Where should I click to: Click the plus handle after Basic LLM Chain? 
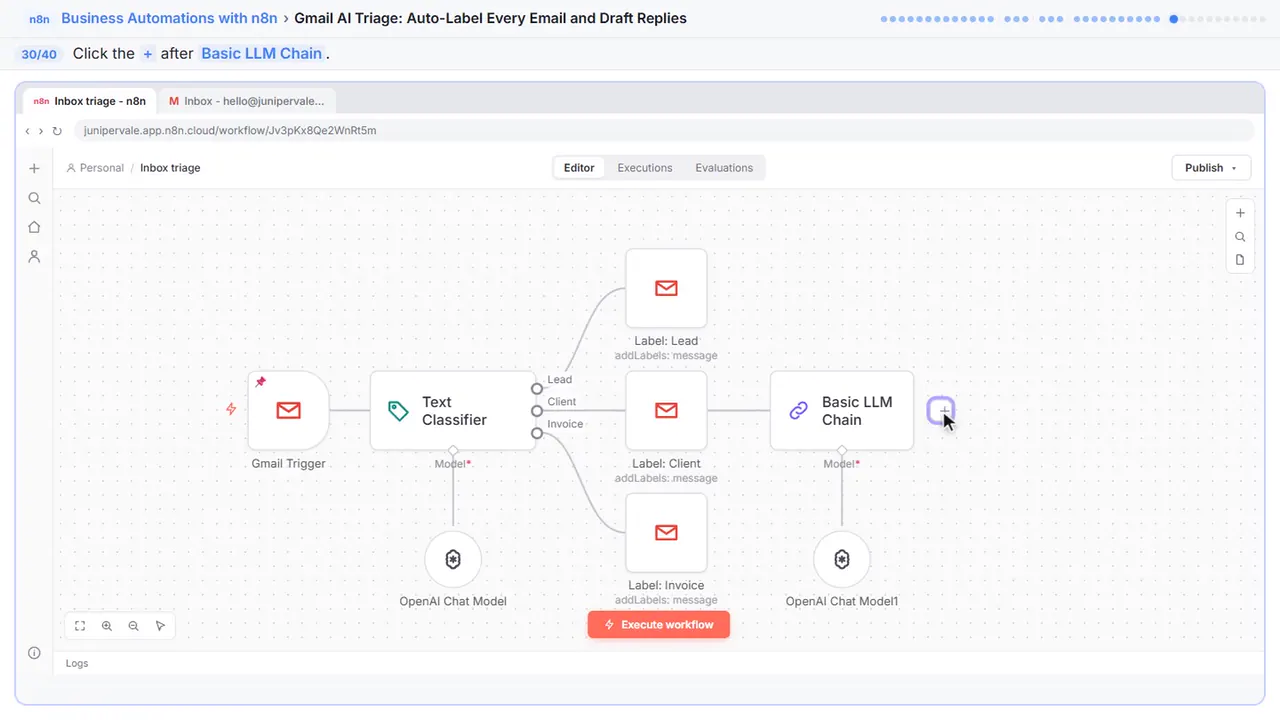point(941,410)
